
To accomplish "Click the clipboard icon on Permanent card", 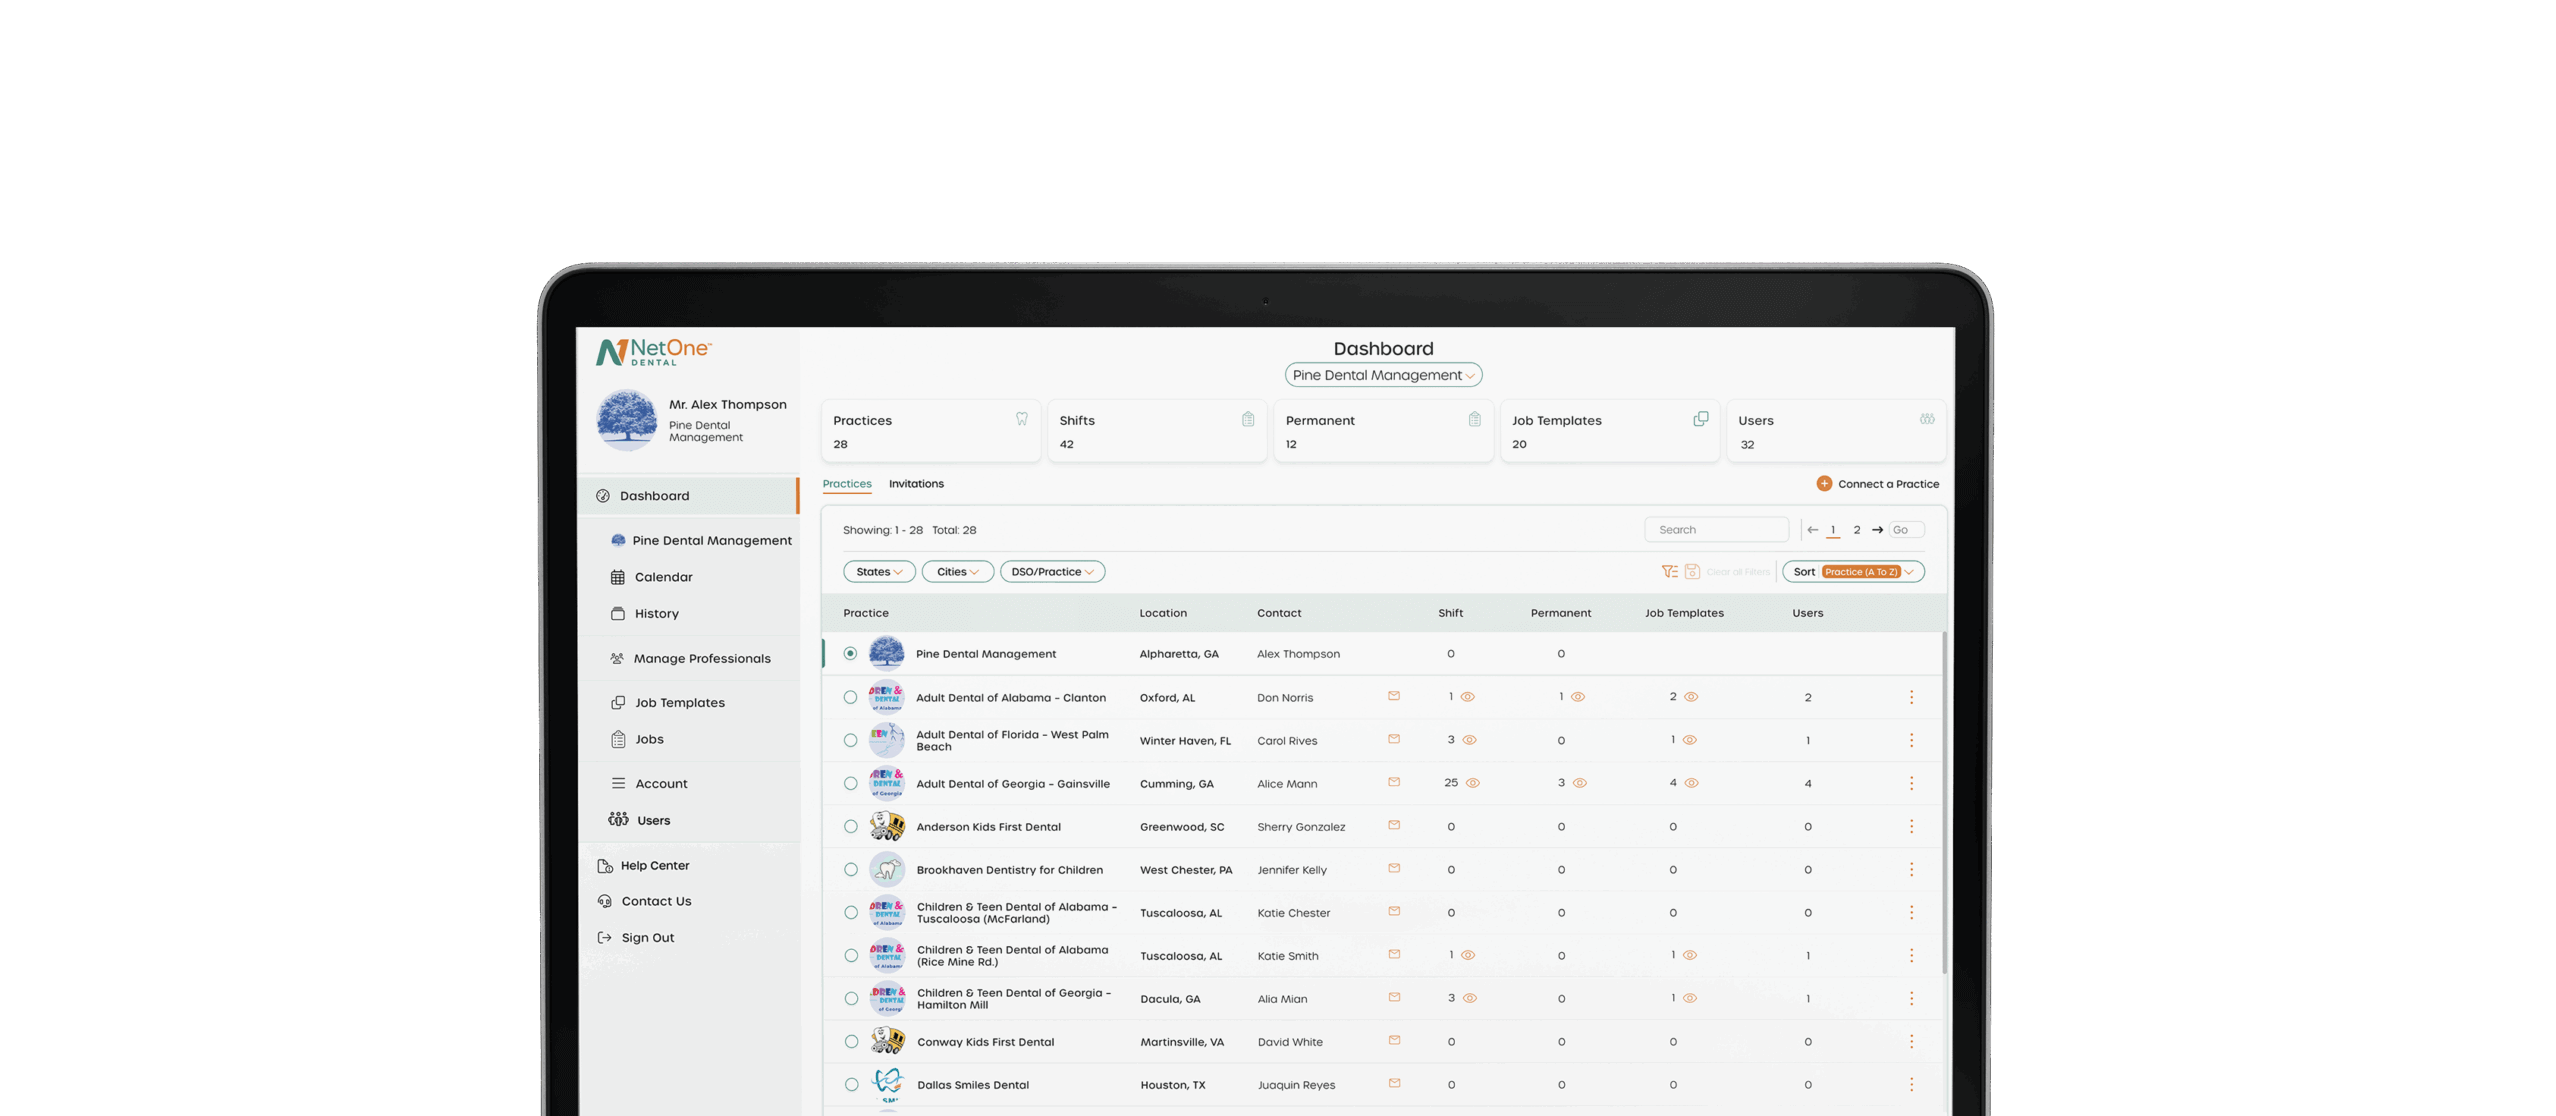I will click(1474, 419).
